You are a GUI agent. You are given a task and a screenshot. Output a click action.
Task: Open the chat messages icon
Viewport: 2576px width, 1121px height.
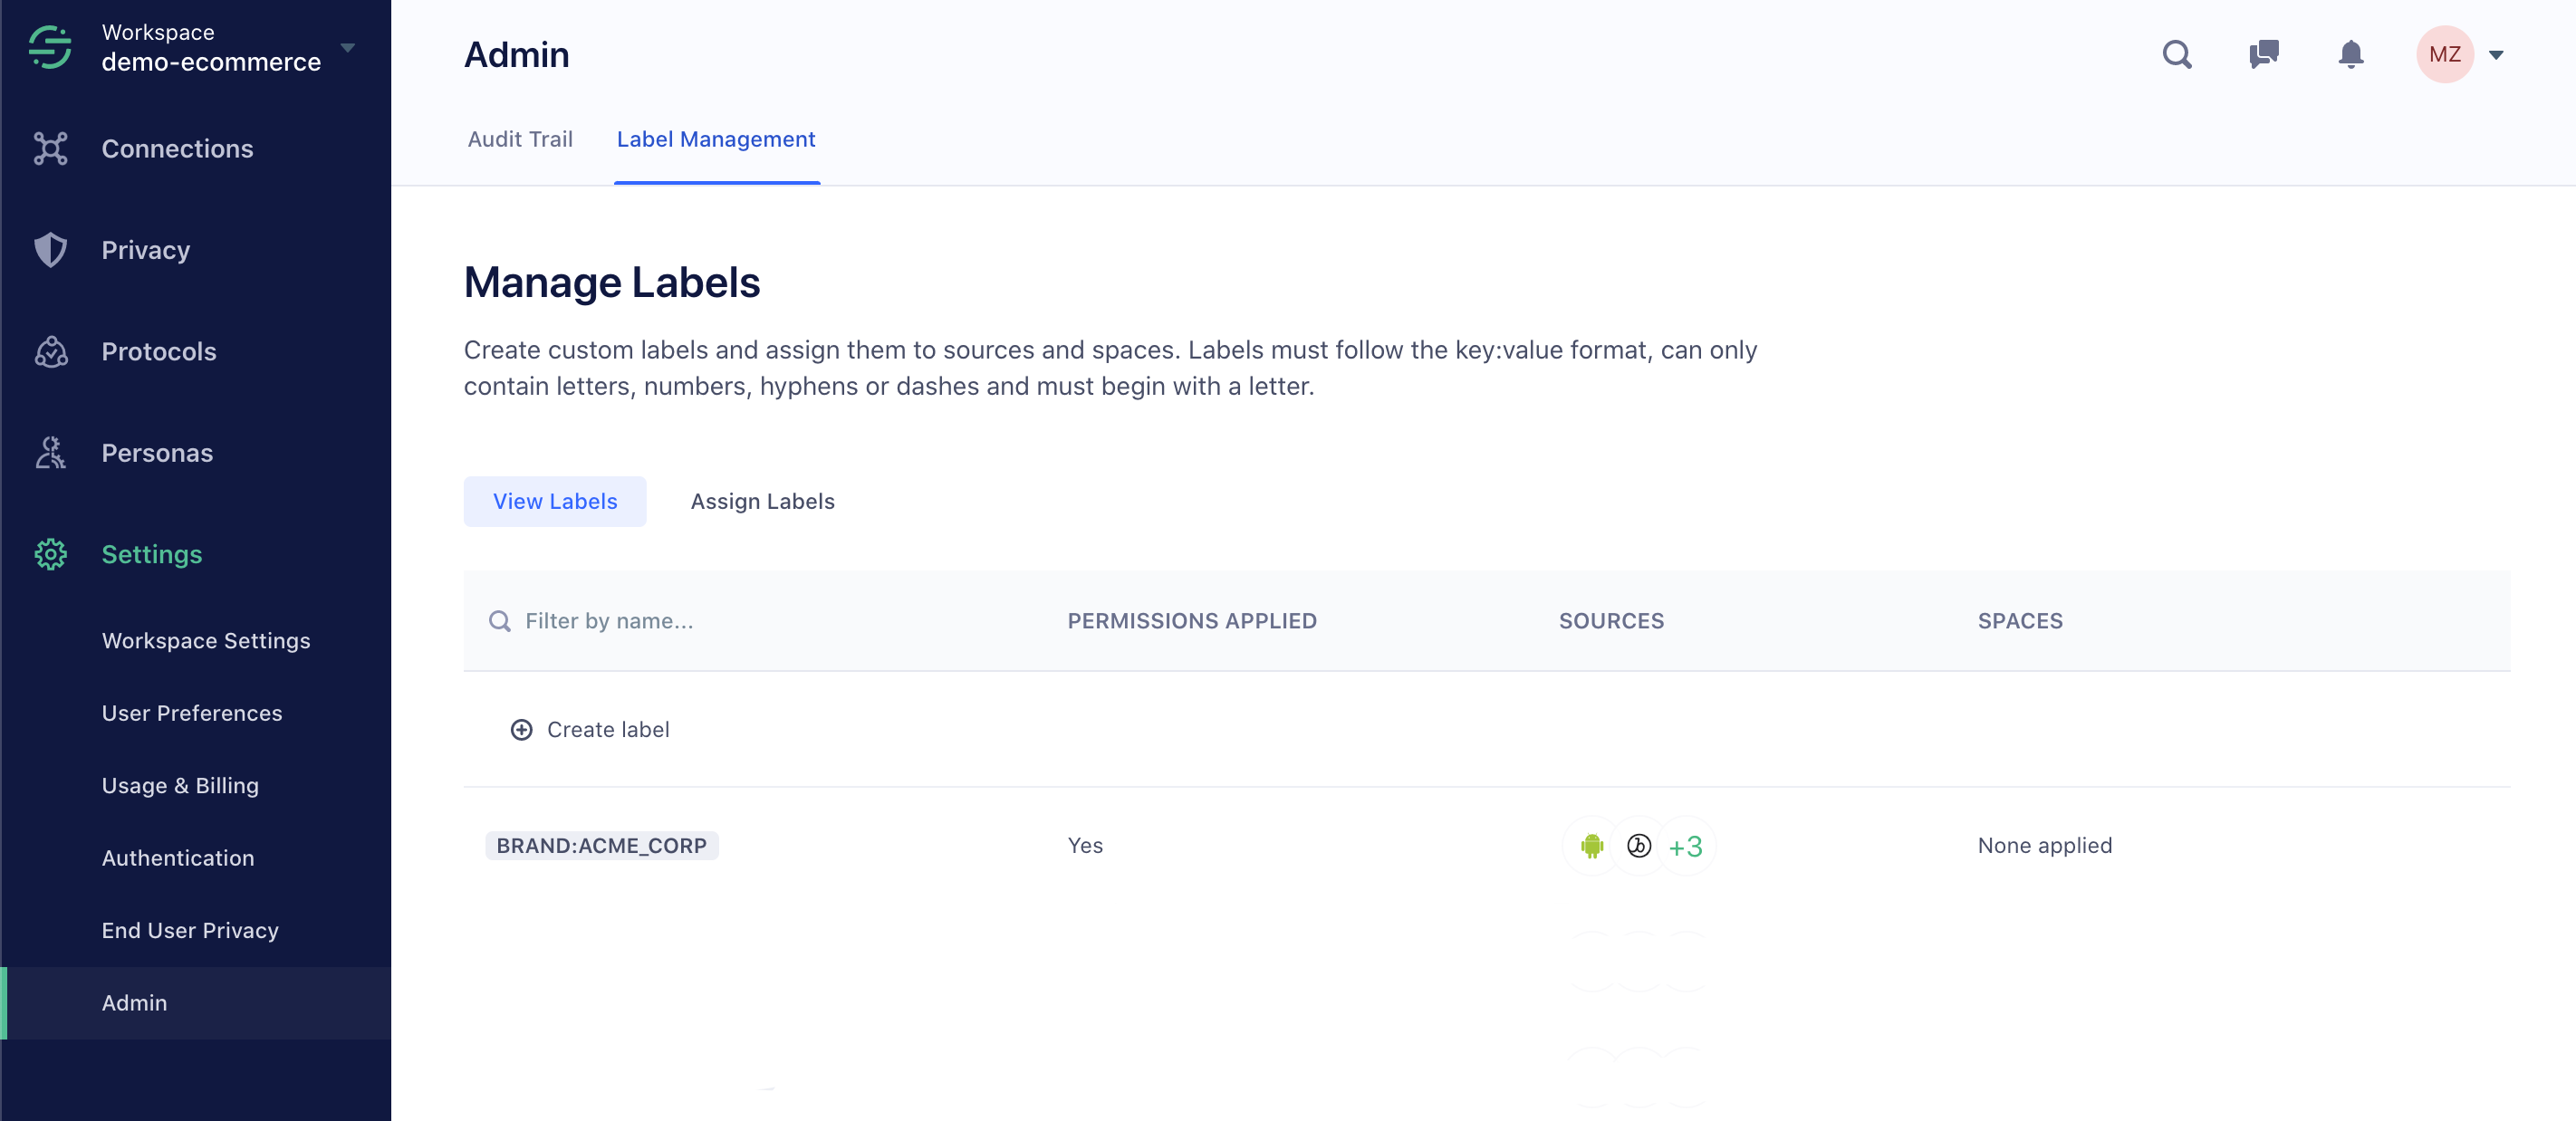[x=2263, y=54]
